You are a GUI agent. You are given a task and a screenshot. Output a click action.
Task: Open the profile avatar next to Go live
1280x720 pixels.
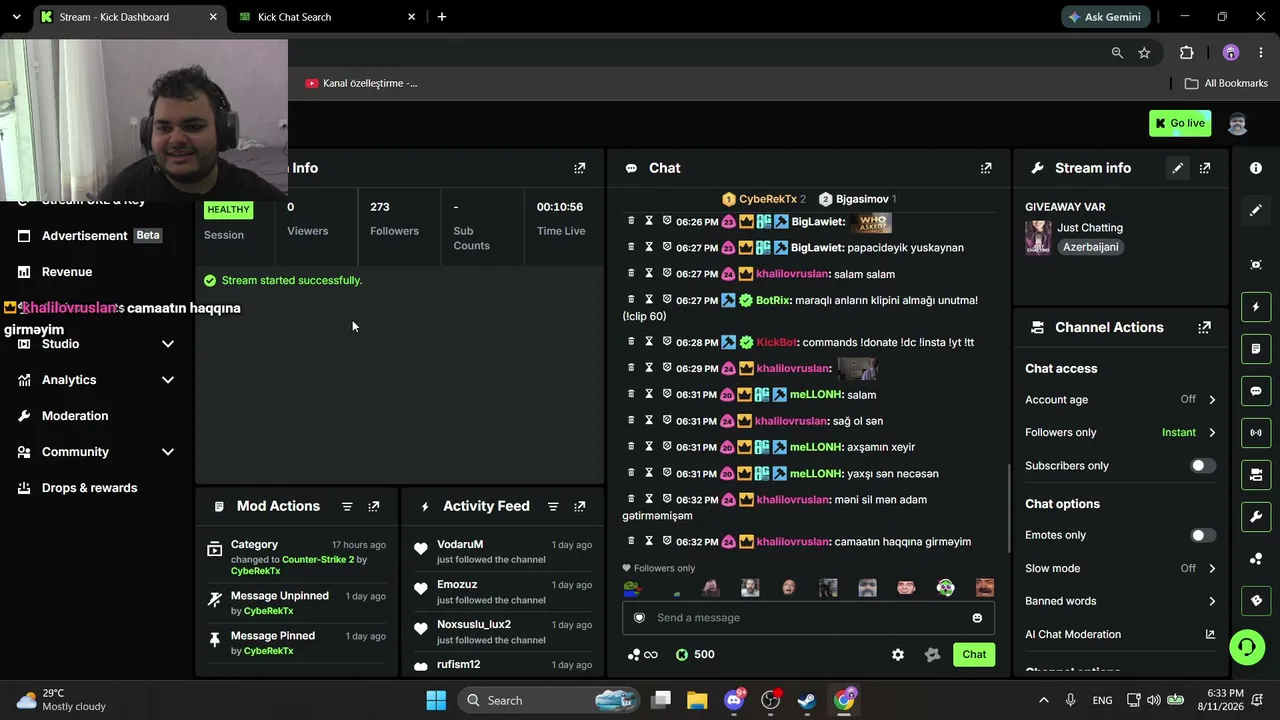[x=1237, y=124]
